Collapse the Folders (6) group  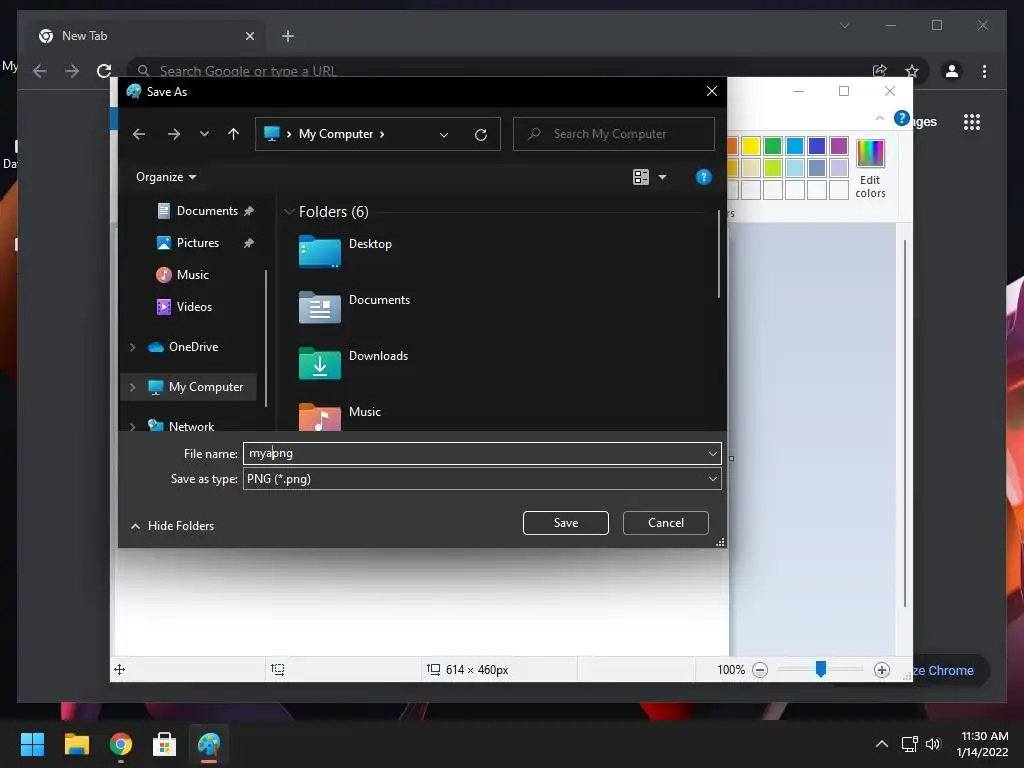(x=289, y=212)
